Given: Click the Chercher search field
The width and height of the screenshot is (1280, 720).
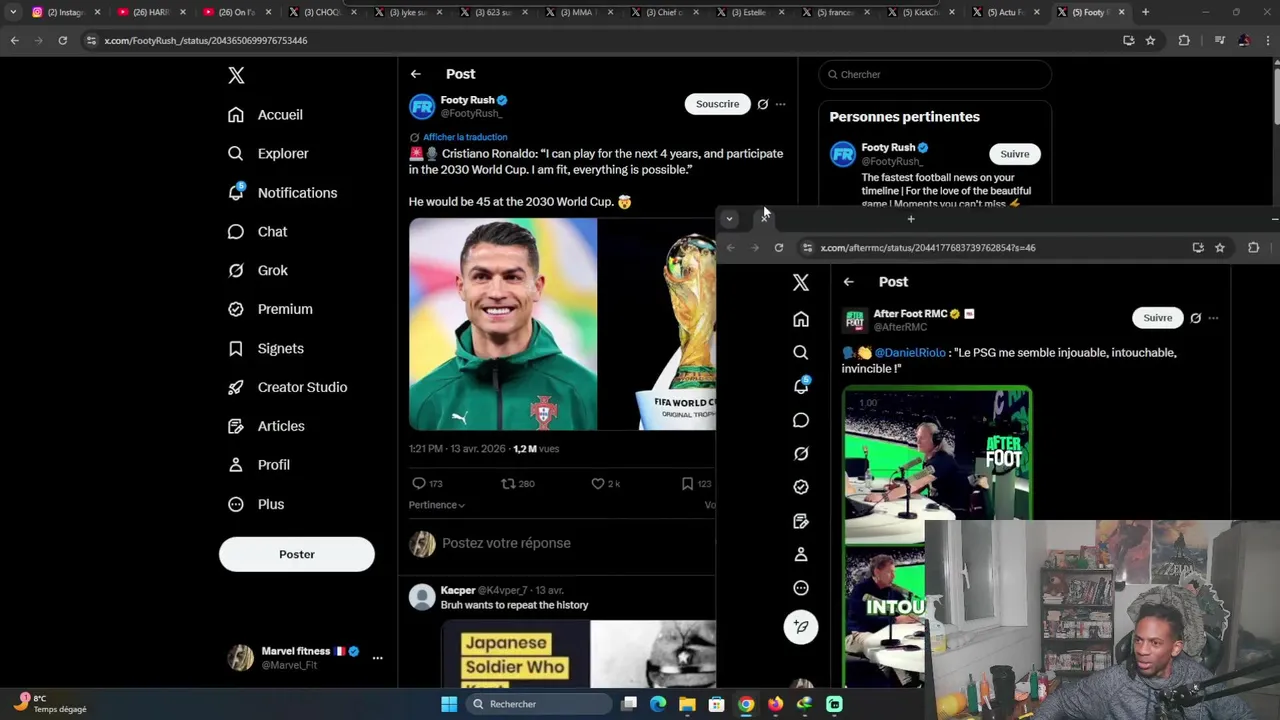Looking at the screenshot, I should pos(935,74).
